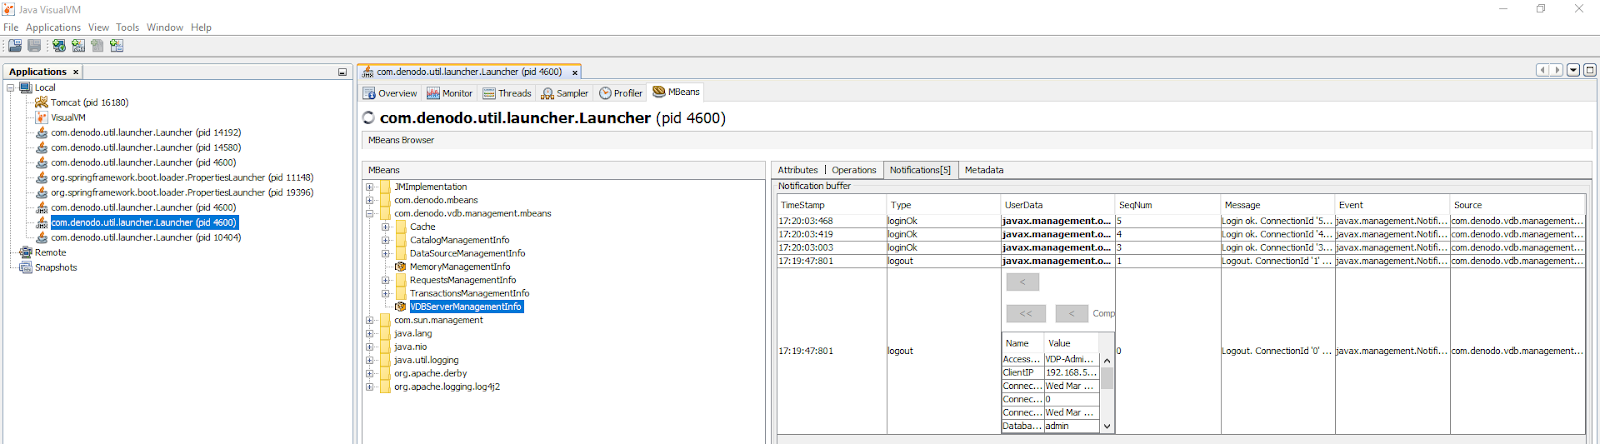Close the Launcher (pid 4600) document tab

tap(574, 72)
